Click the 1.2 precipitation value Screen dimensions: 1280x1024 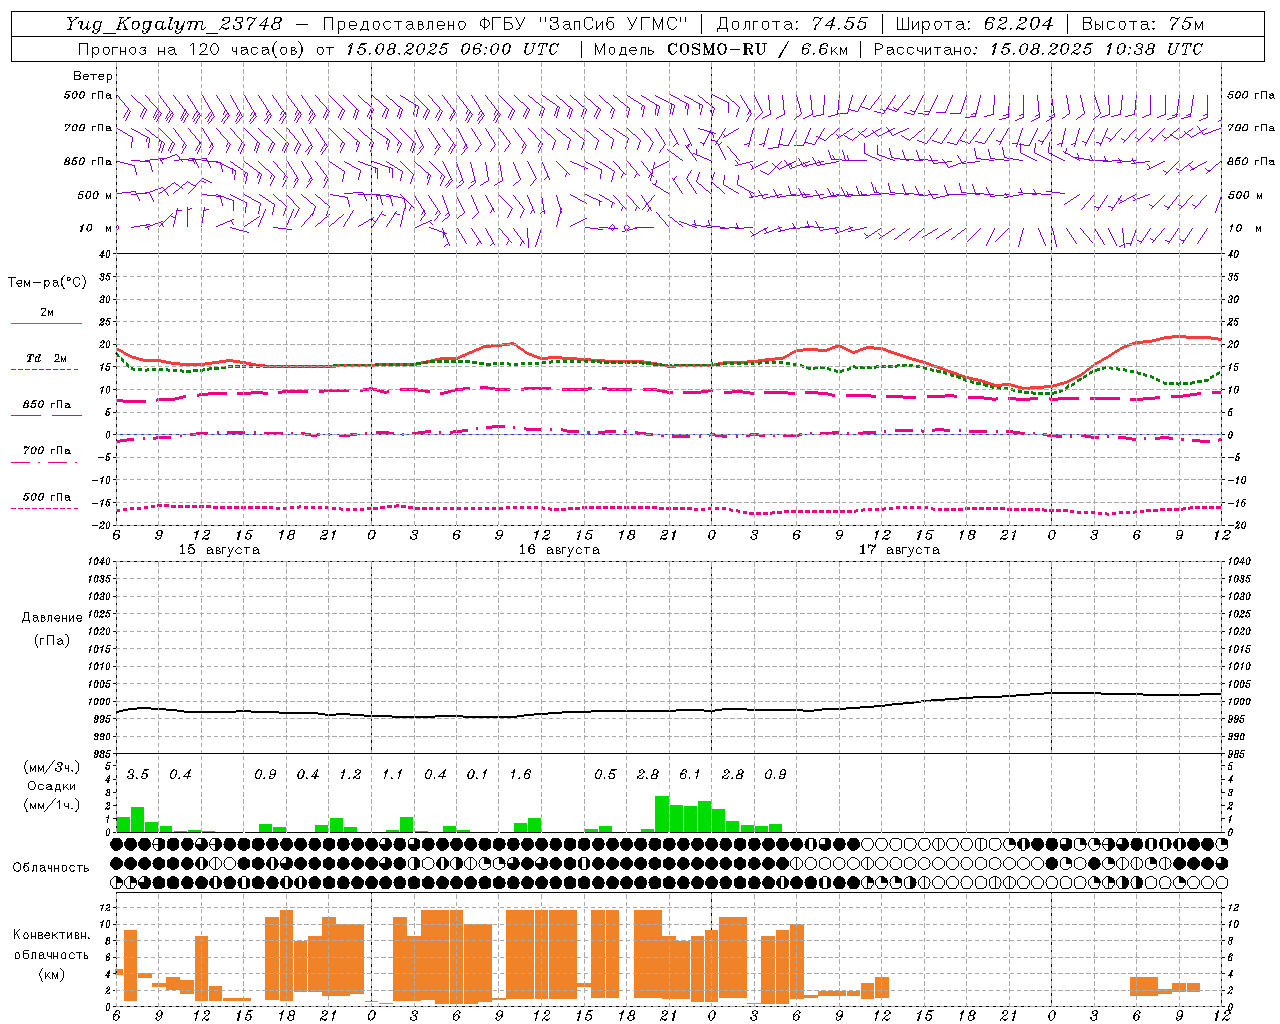click(x=350, y=774)
